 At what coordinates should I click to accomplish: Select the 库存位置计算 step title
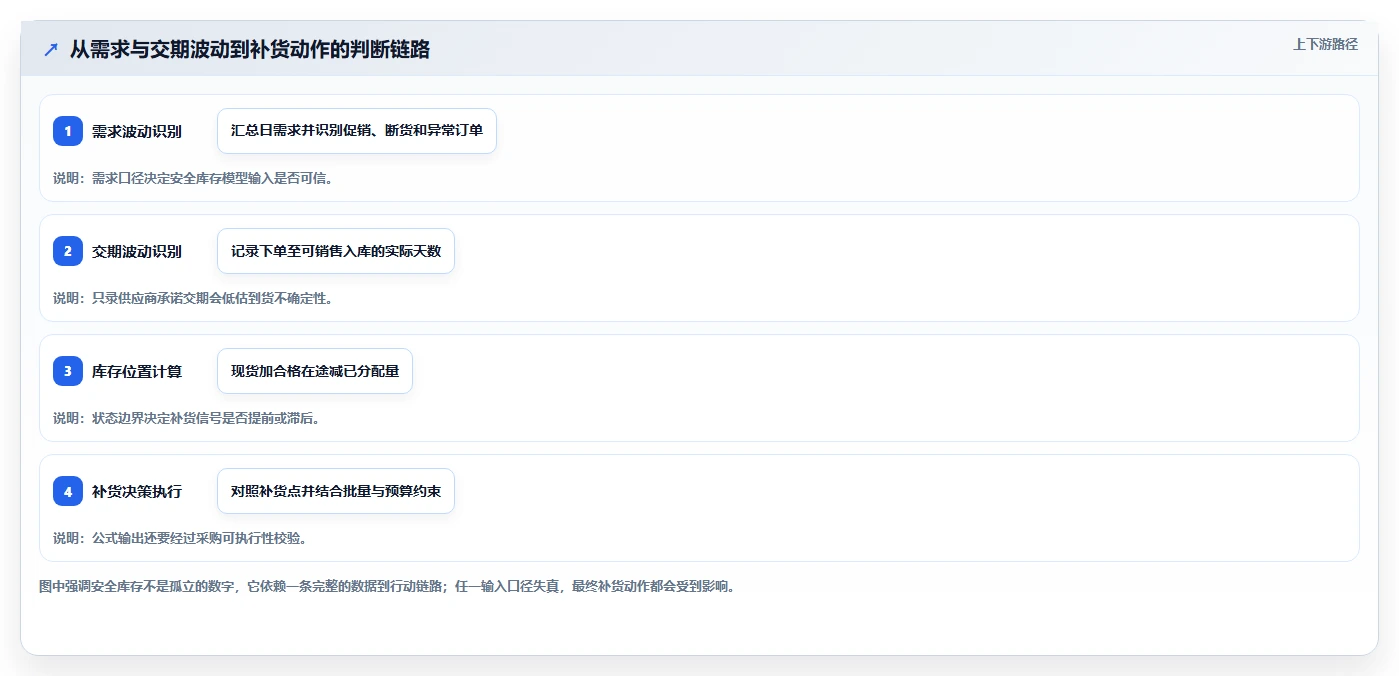[137, 371]
